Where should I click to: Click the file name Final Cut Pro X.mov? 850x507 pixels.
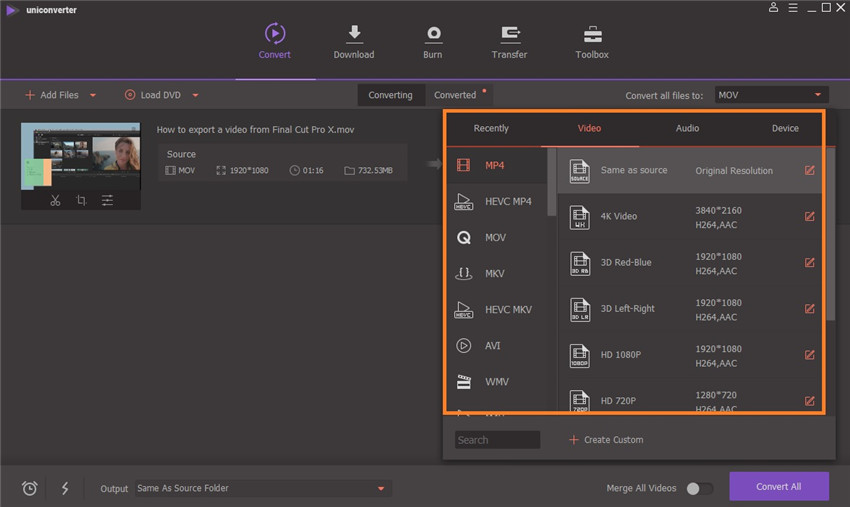[255, 130]
